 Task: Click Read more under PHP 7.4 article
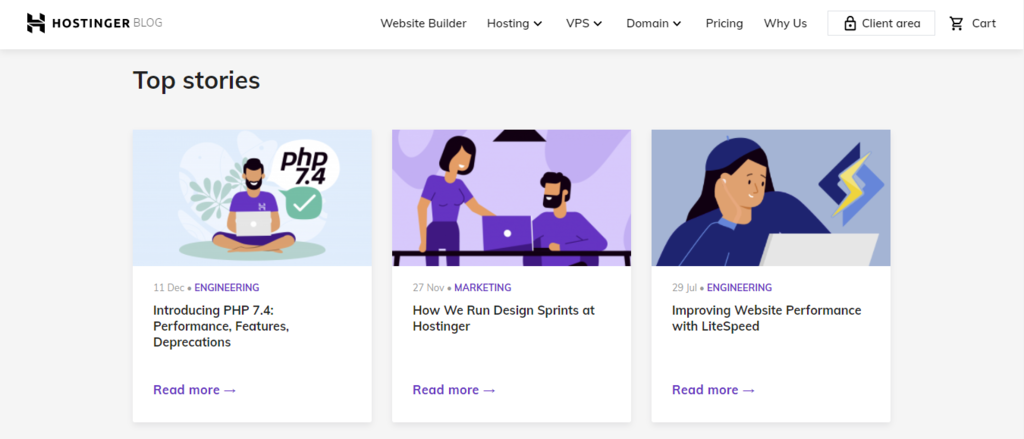point(194,390)
